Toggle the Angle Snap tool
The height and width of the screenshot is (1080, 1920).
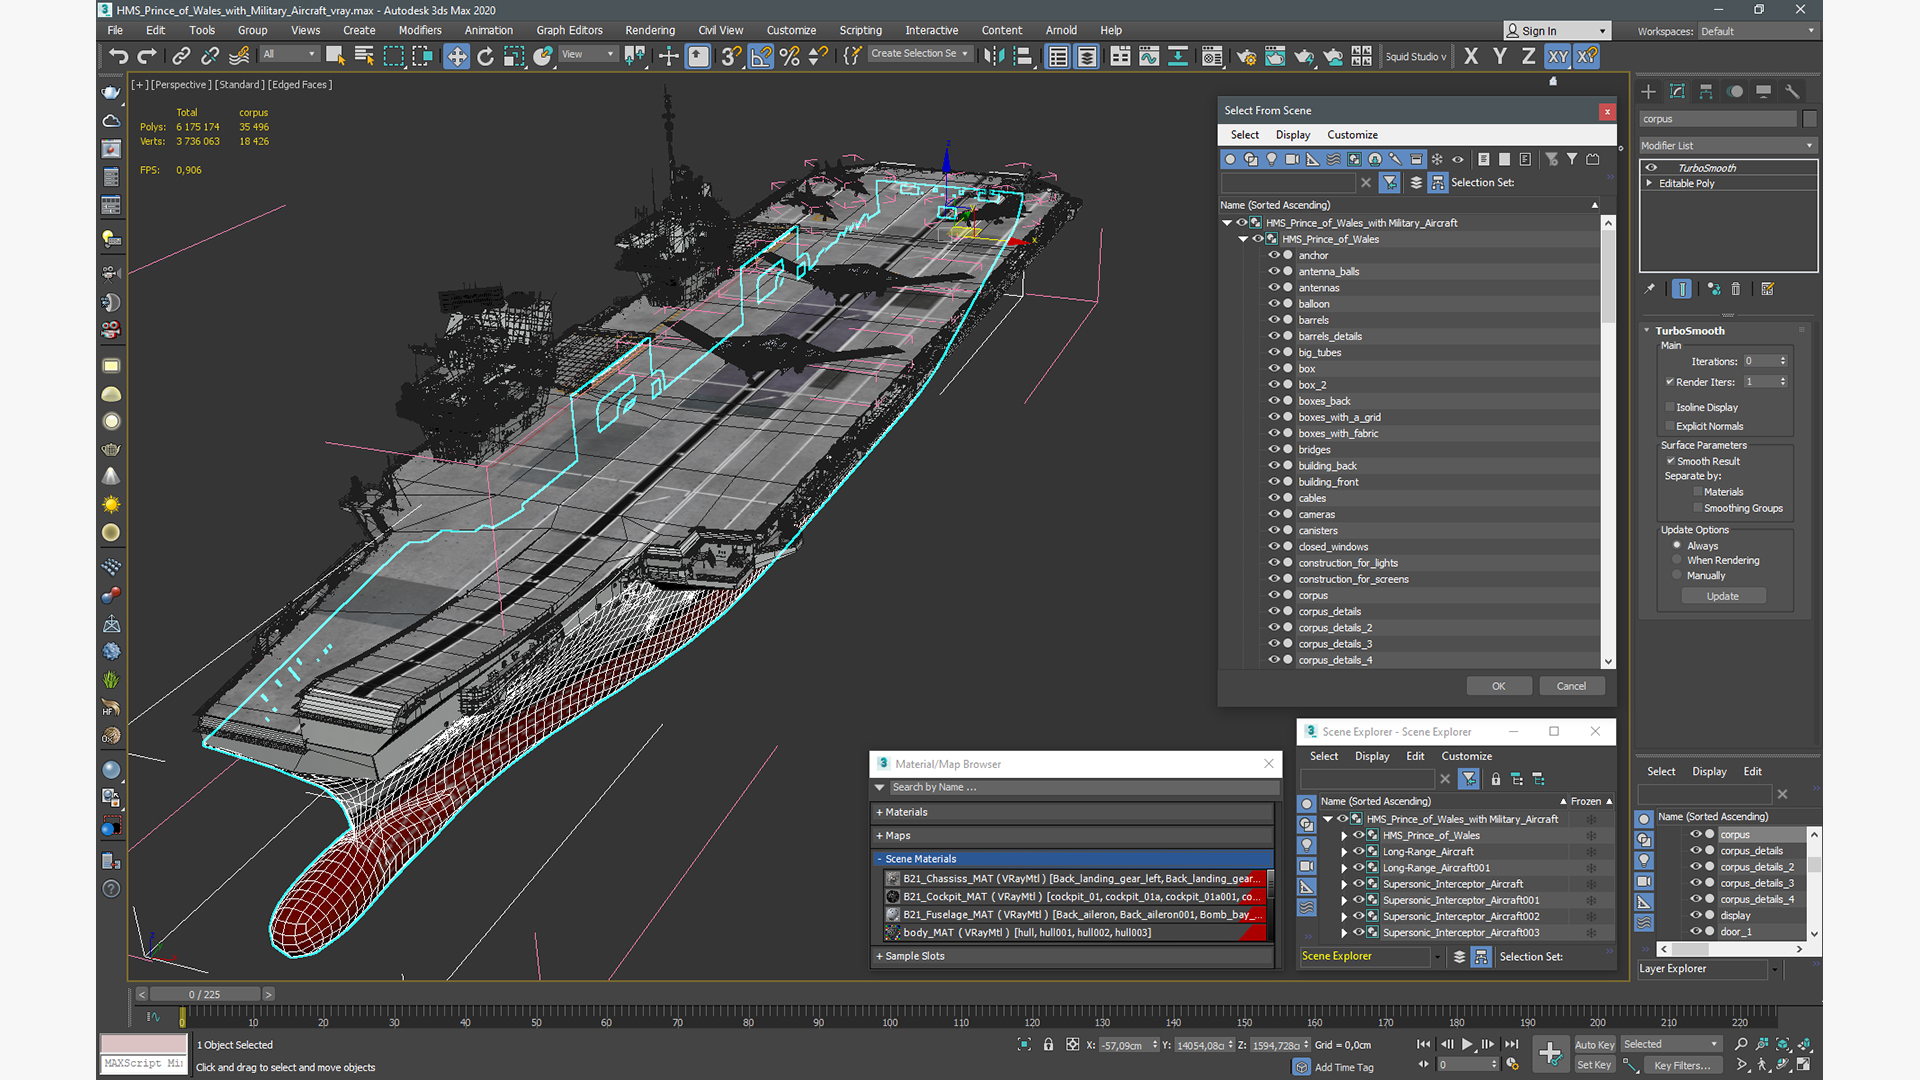(x=761, y=56)
